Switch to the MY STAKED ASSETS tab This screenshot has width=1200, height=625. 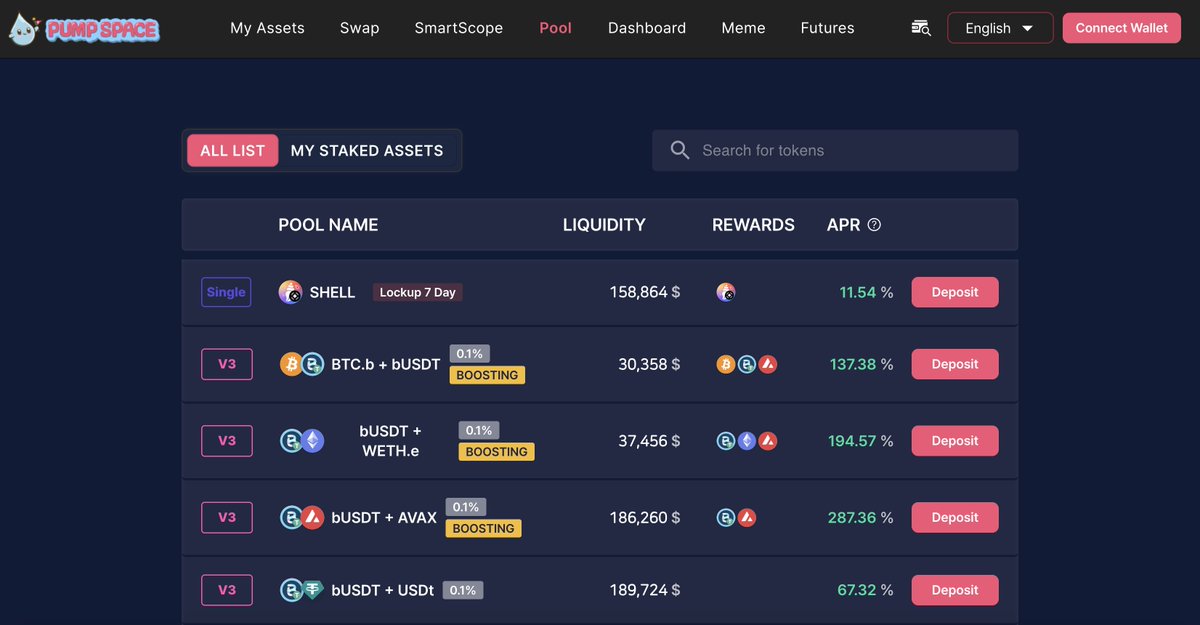[367, 151]
